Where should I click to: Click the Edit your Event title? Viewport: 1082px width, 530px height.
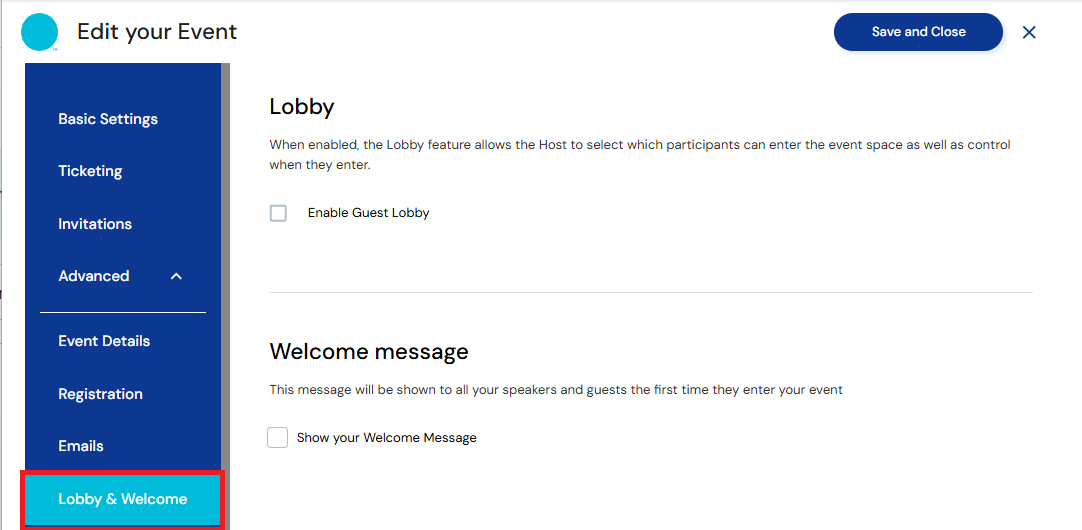[157, 32]
